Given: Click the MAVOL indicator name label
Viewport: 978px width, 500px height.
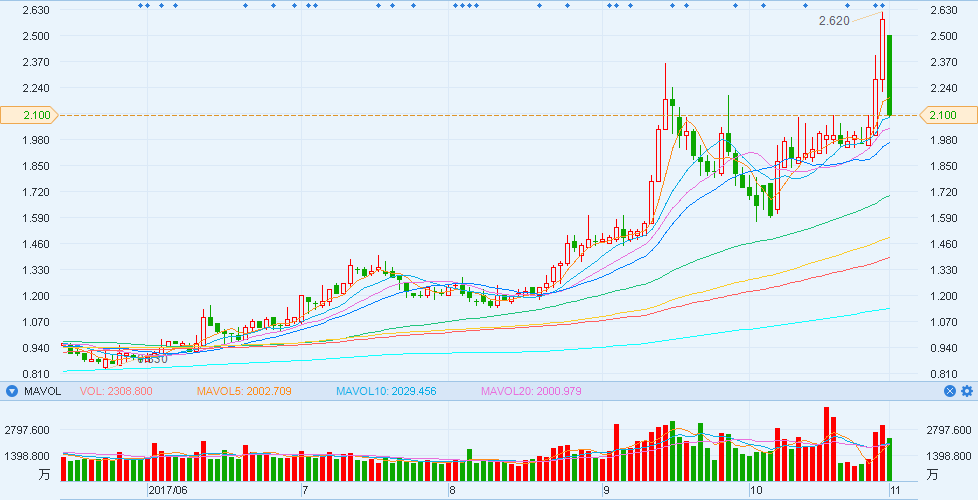Looking at the screenshot, I should (x=42, y=392).
